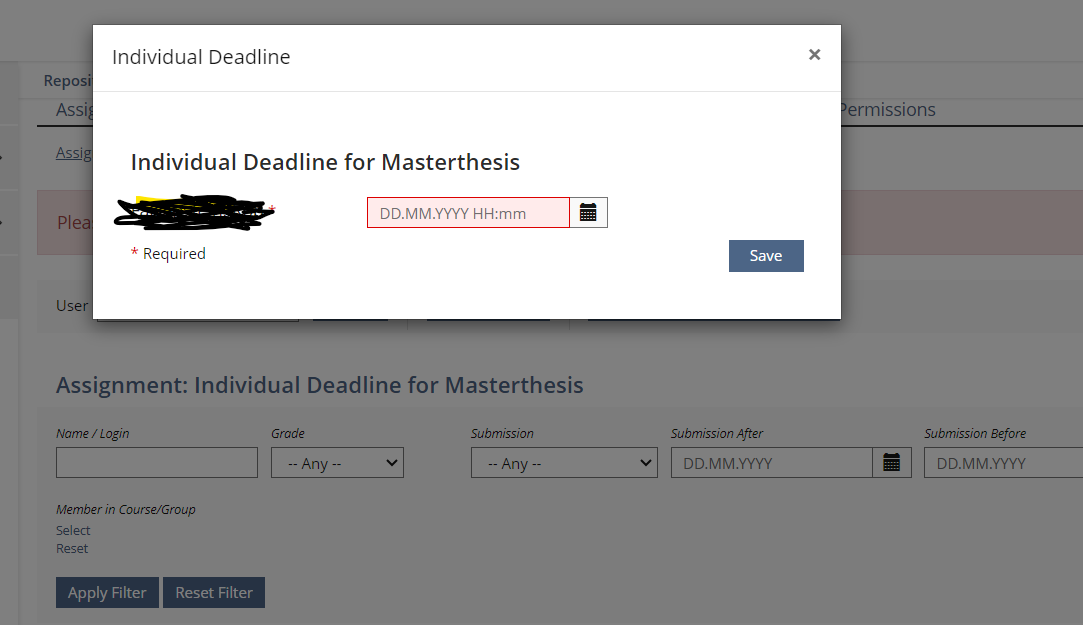
Task: Save the individual deadline
Action: pyautogui.click(x=766, y=256)
